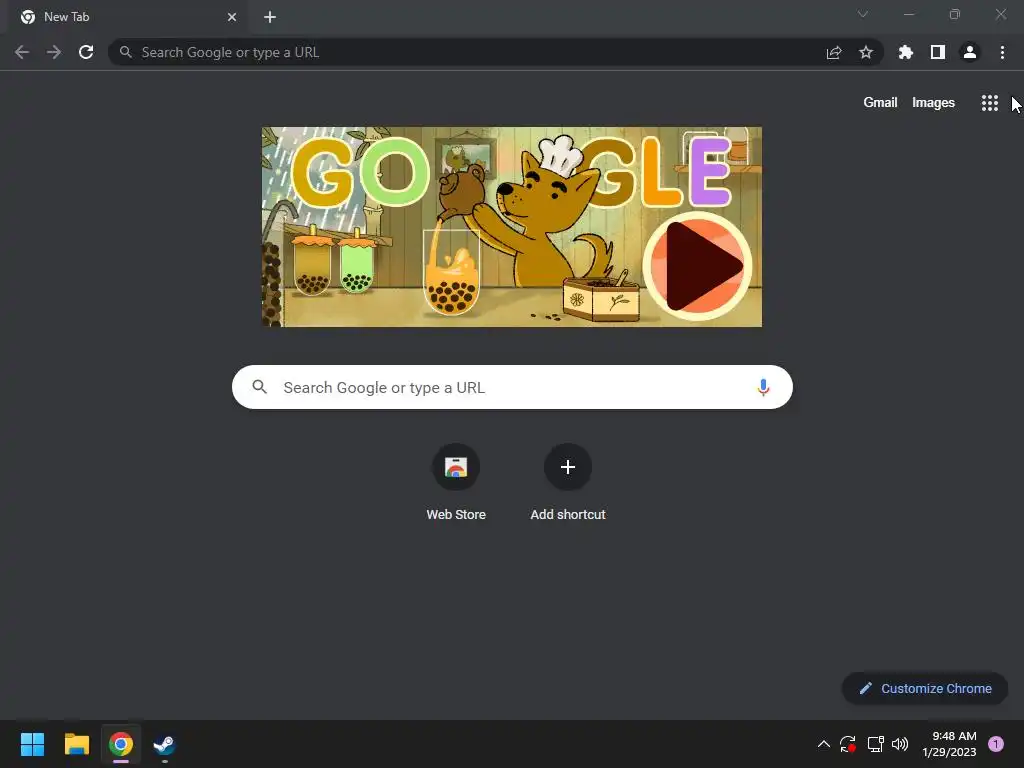Click the search magnifier in page search box

260,387
